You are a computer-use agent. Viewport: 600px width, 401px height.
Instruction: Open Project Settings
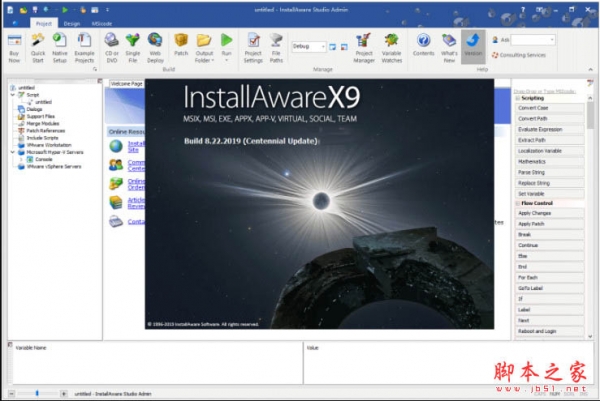pos(253,48)
